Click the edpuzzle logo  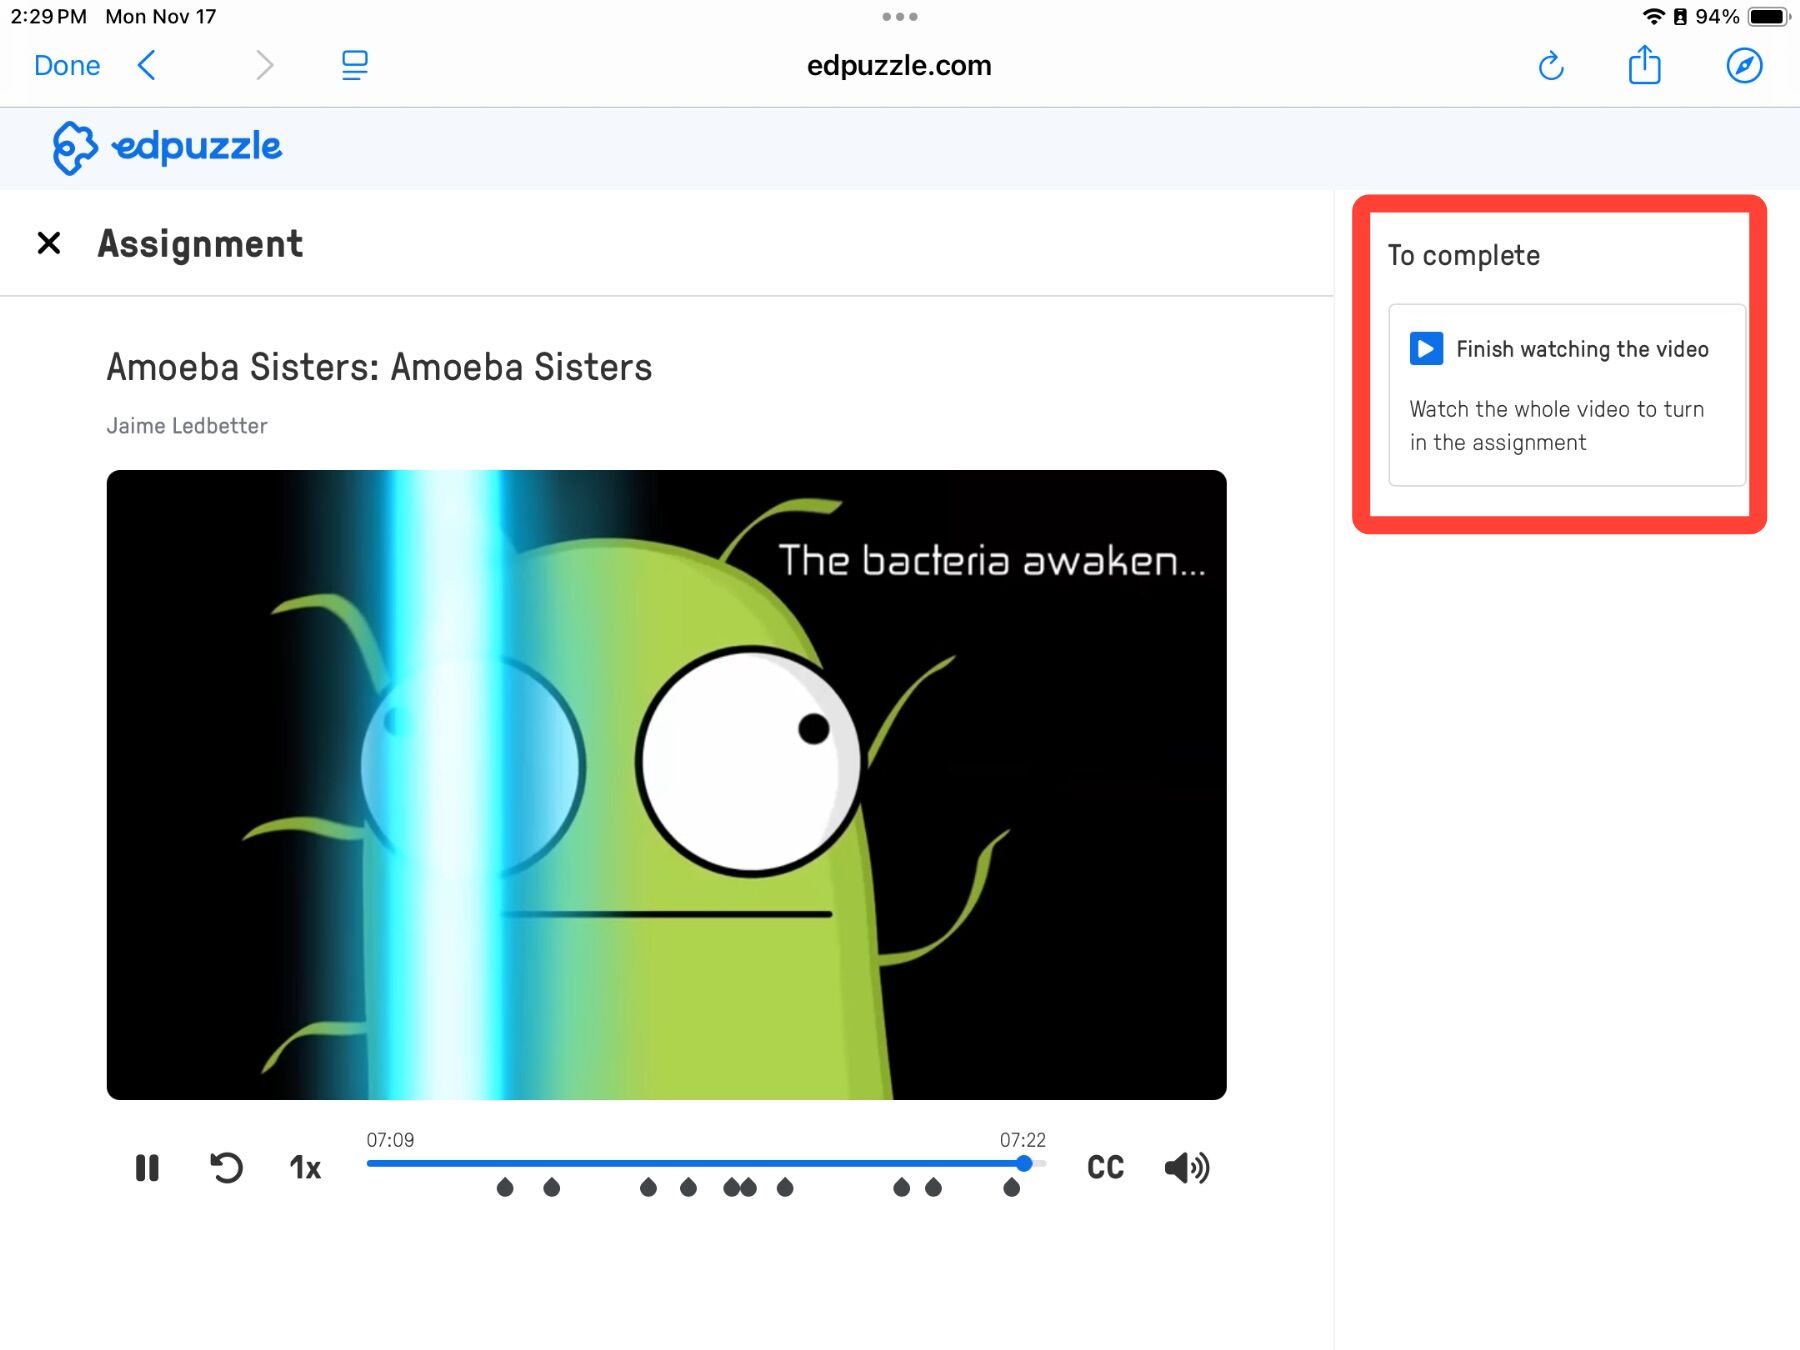(167, 148)
